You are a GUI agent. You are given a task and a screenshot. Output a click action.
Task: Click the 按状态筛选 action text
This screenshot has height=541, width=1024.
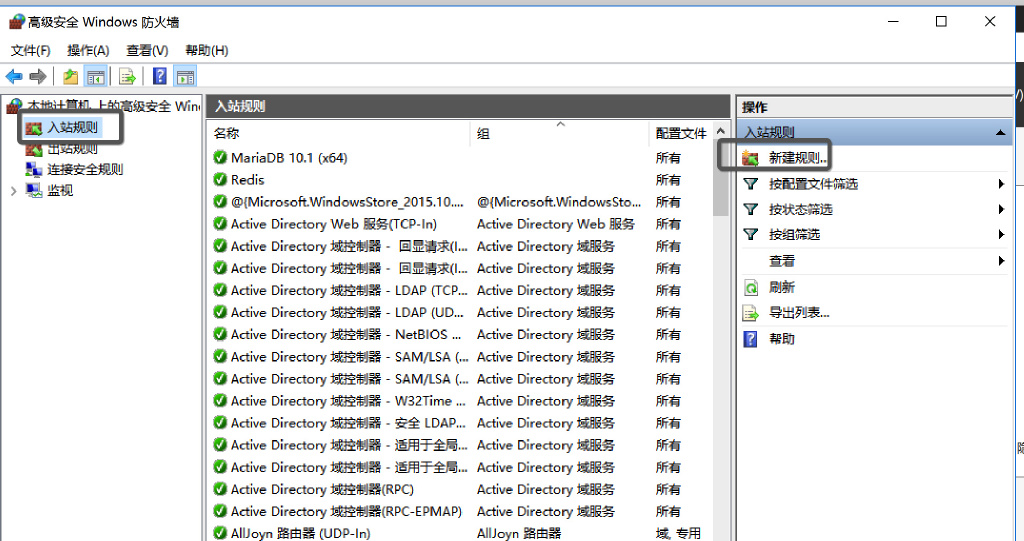pos(801,209)
